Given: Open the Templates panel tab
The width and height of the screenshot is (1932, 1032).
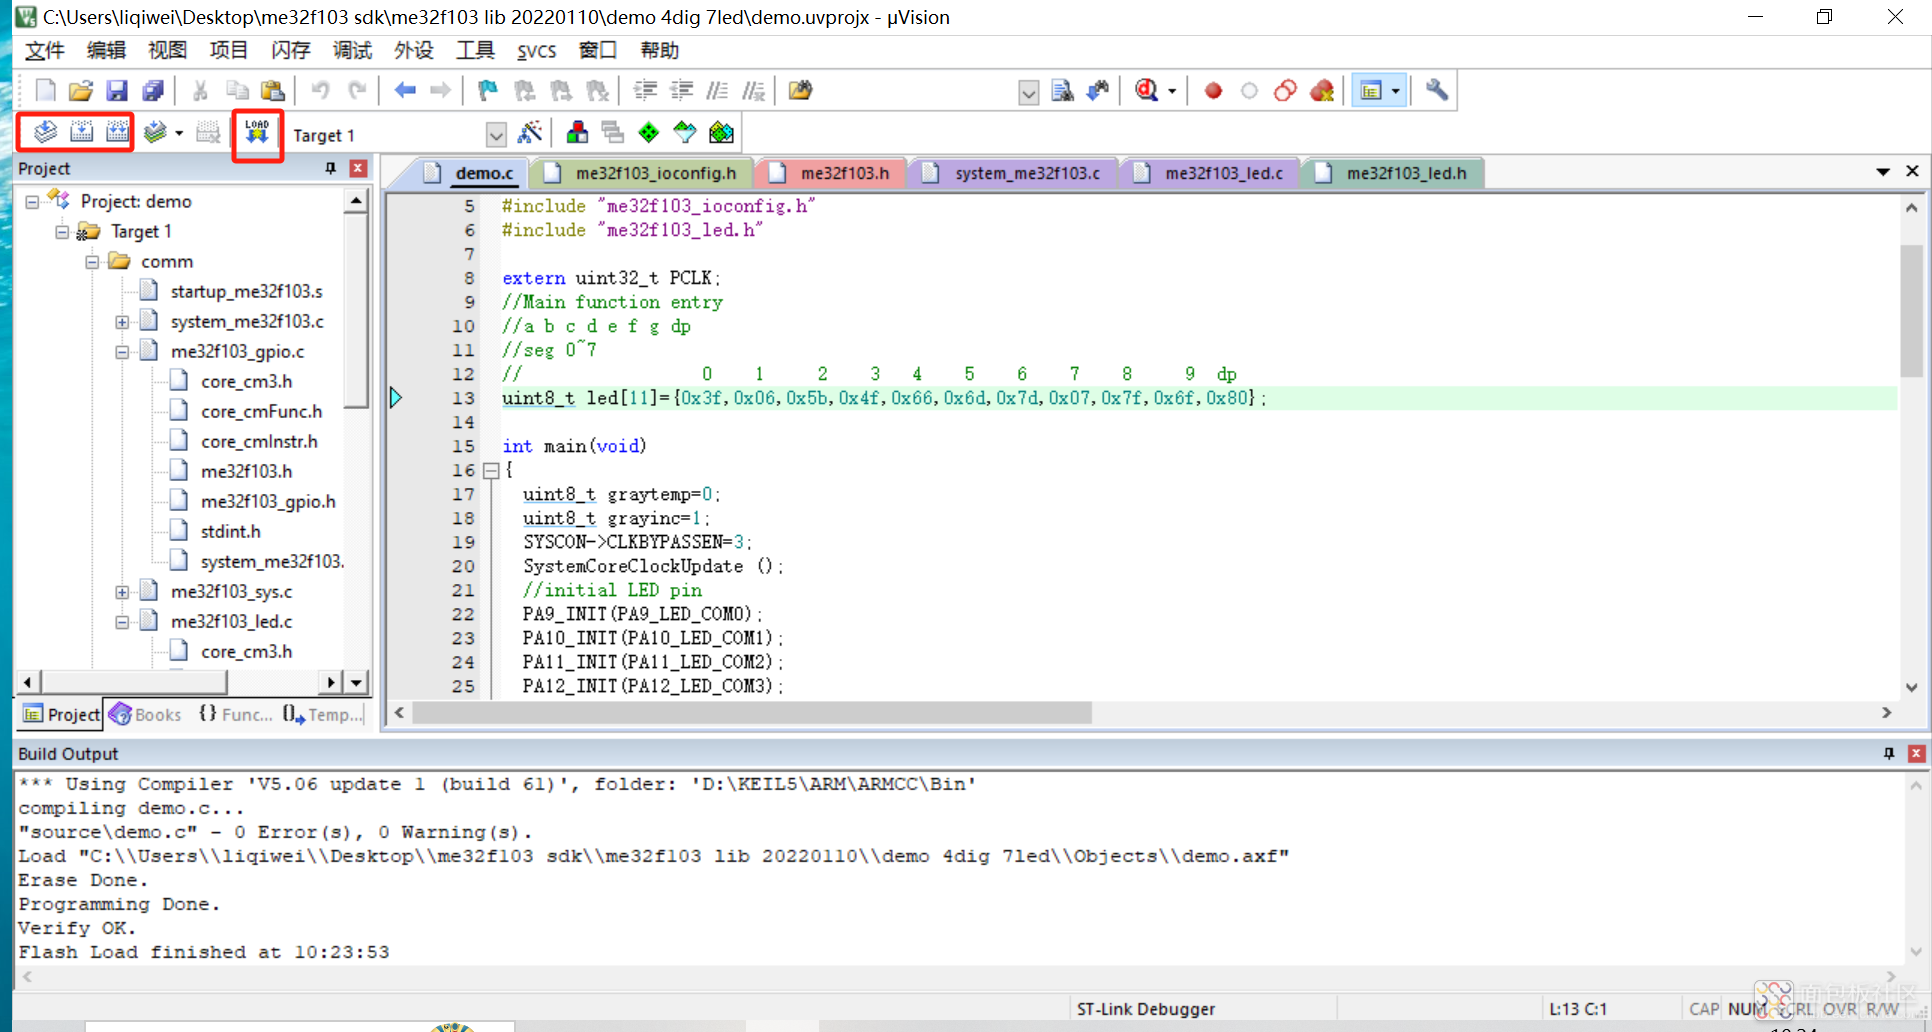Looking at the screenshot, I should pos(322,714).
